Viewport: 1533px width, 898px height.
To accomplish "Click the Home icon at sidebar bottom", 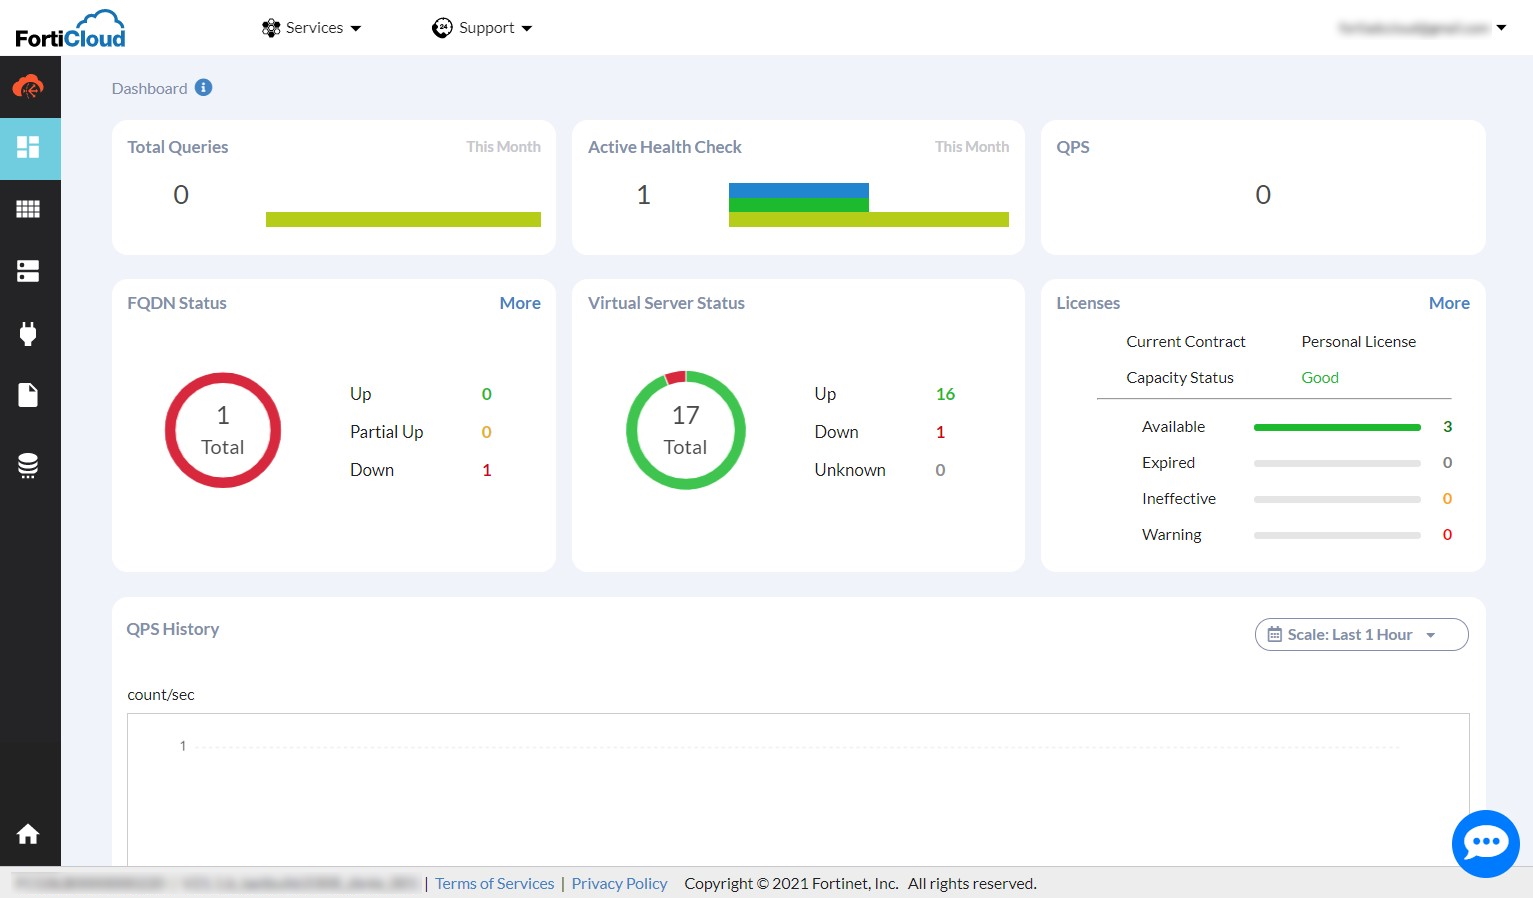I will point(28,833).
